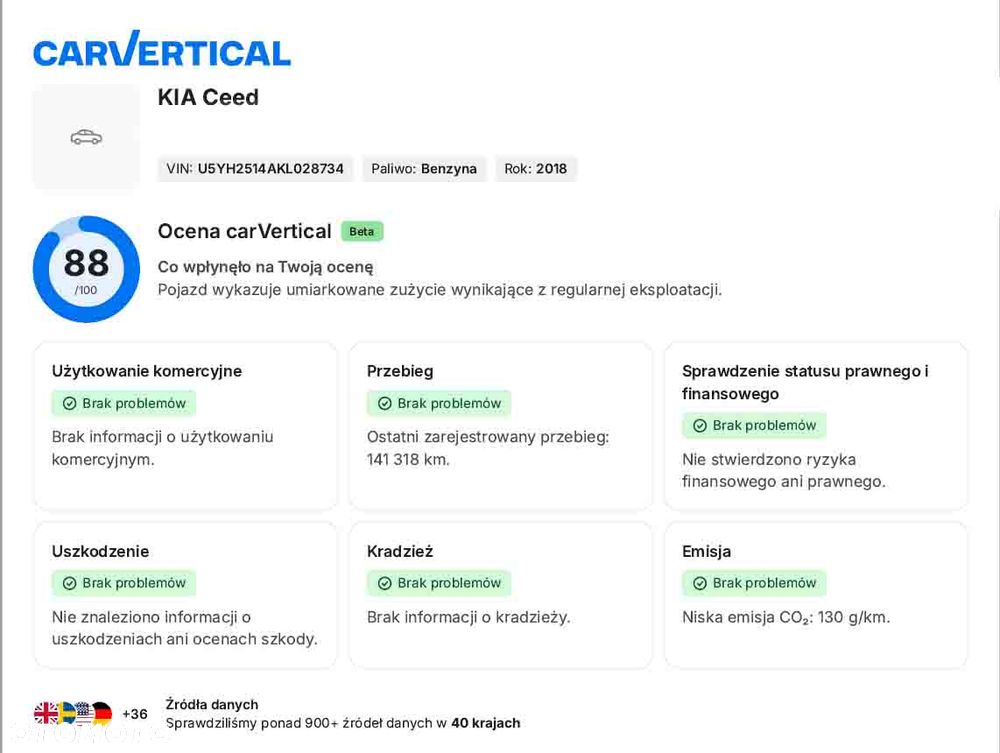Click the 88/100 score circle

(x=86, y=269)
